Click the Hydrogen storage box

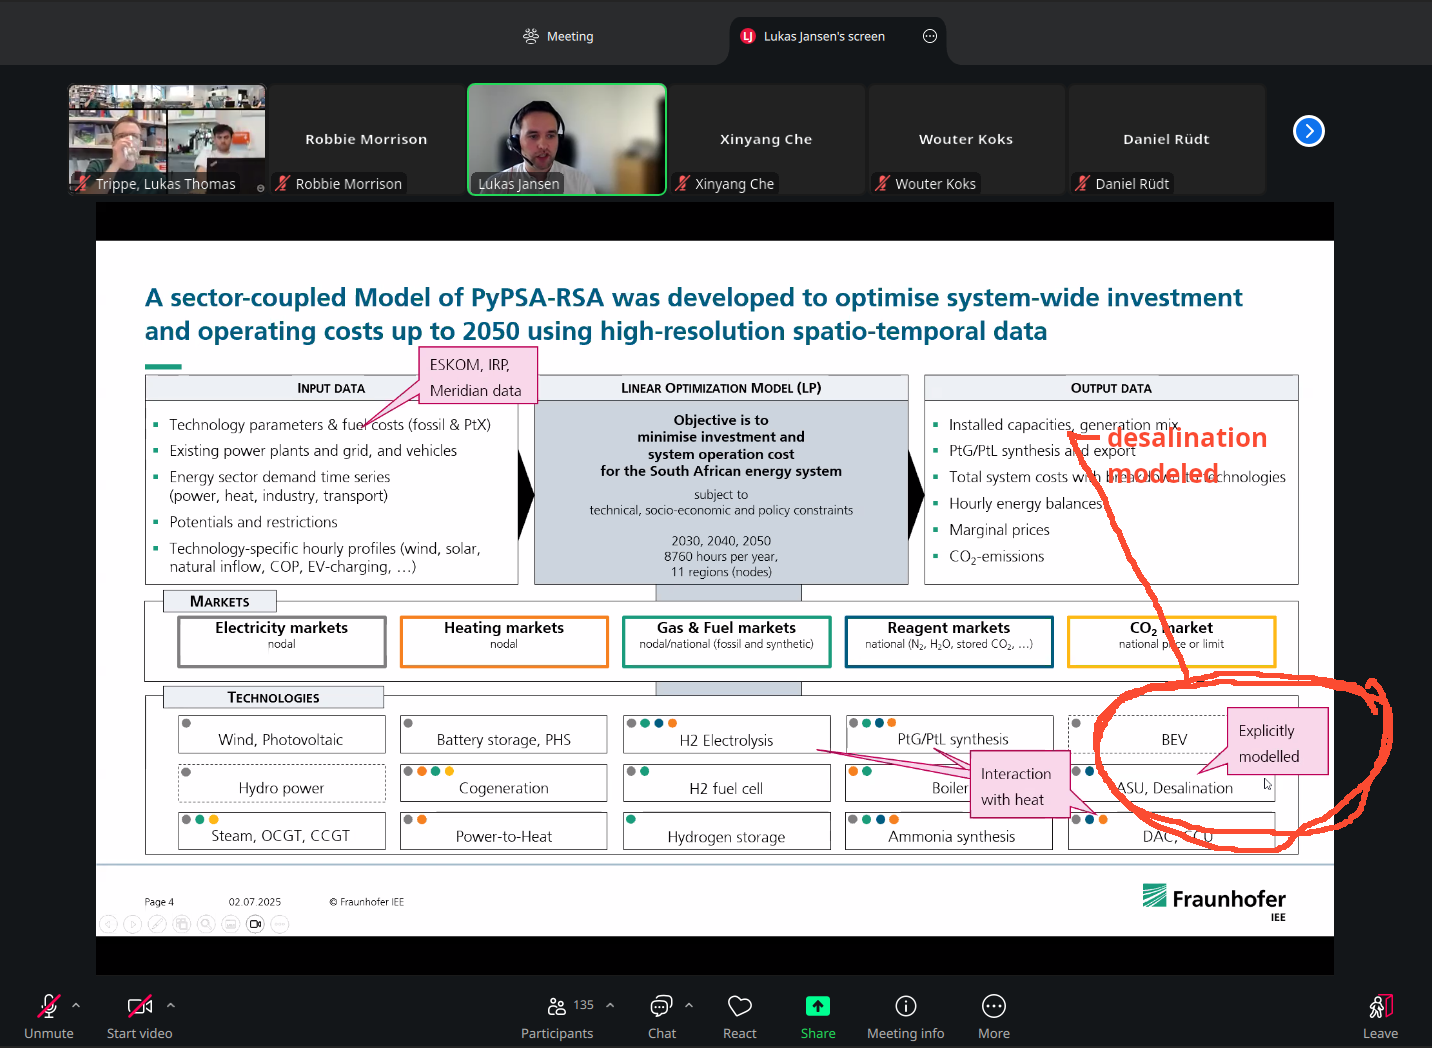pos(727,831)
